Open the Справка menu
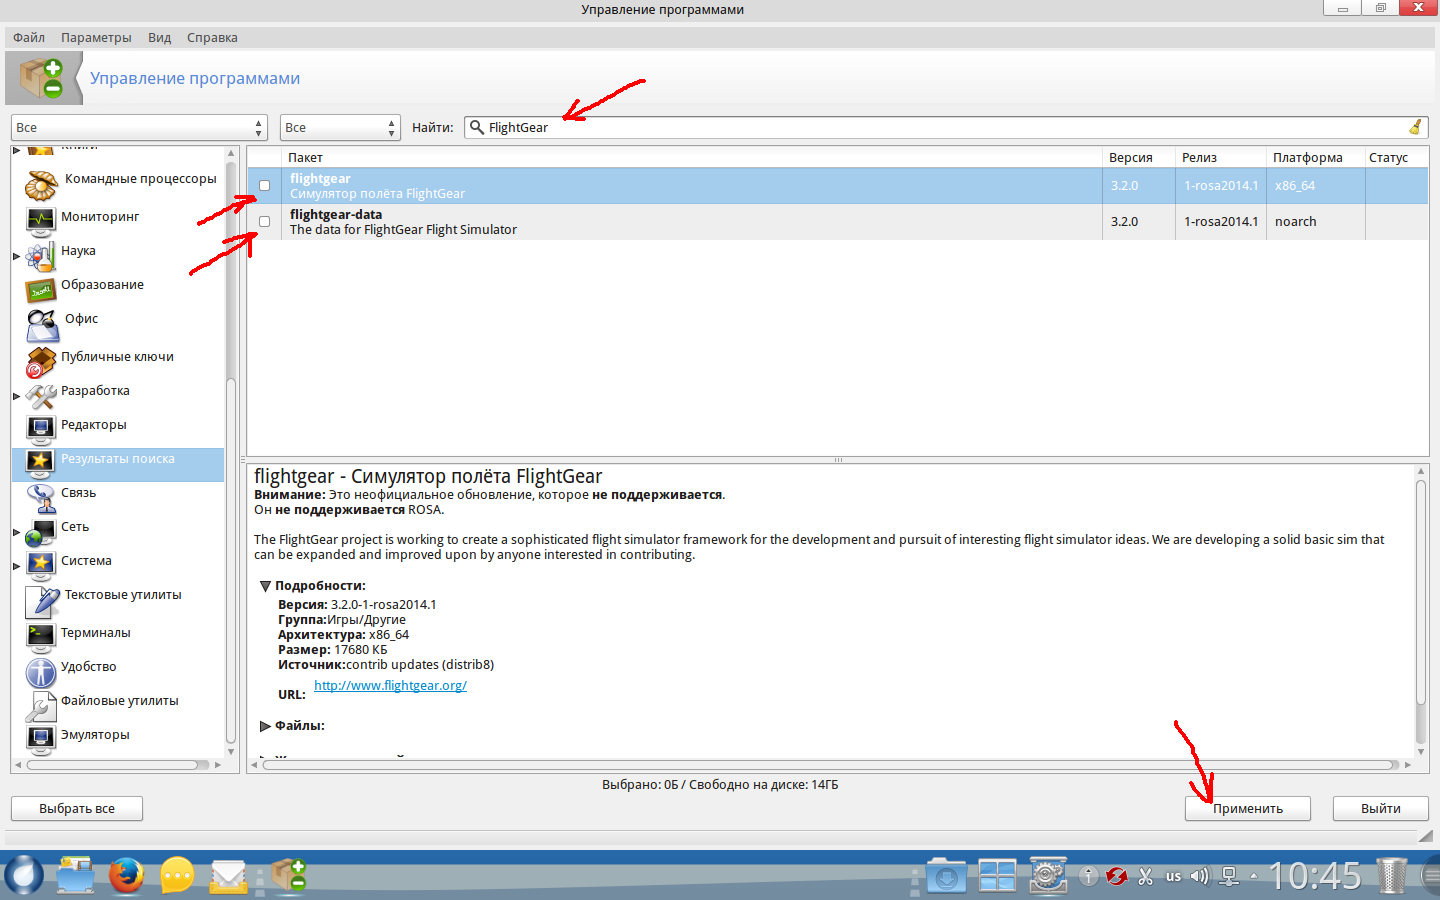 pos(212,38)
